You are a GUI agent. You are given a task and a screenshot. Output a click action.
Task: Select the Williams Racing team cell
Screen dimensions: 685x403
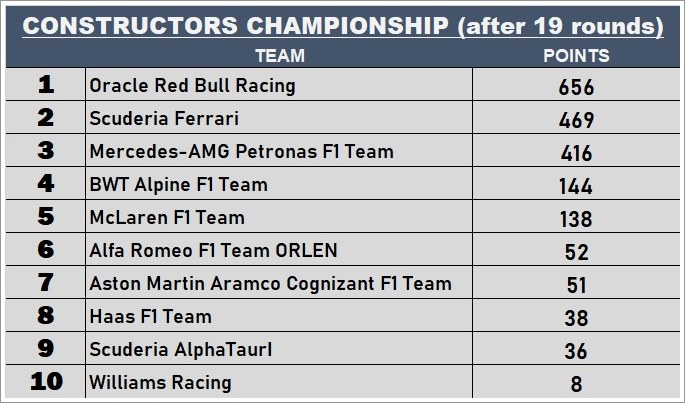(x=160, y=382)
